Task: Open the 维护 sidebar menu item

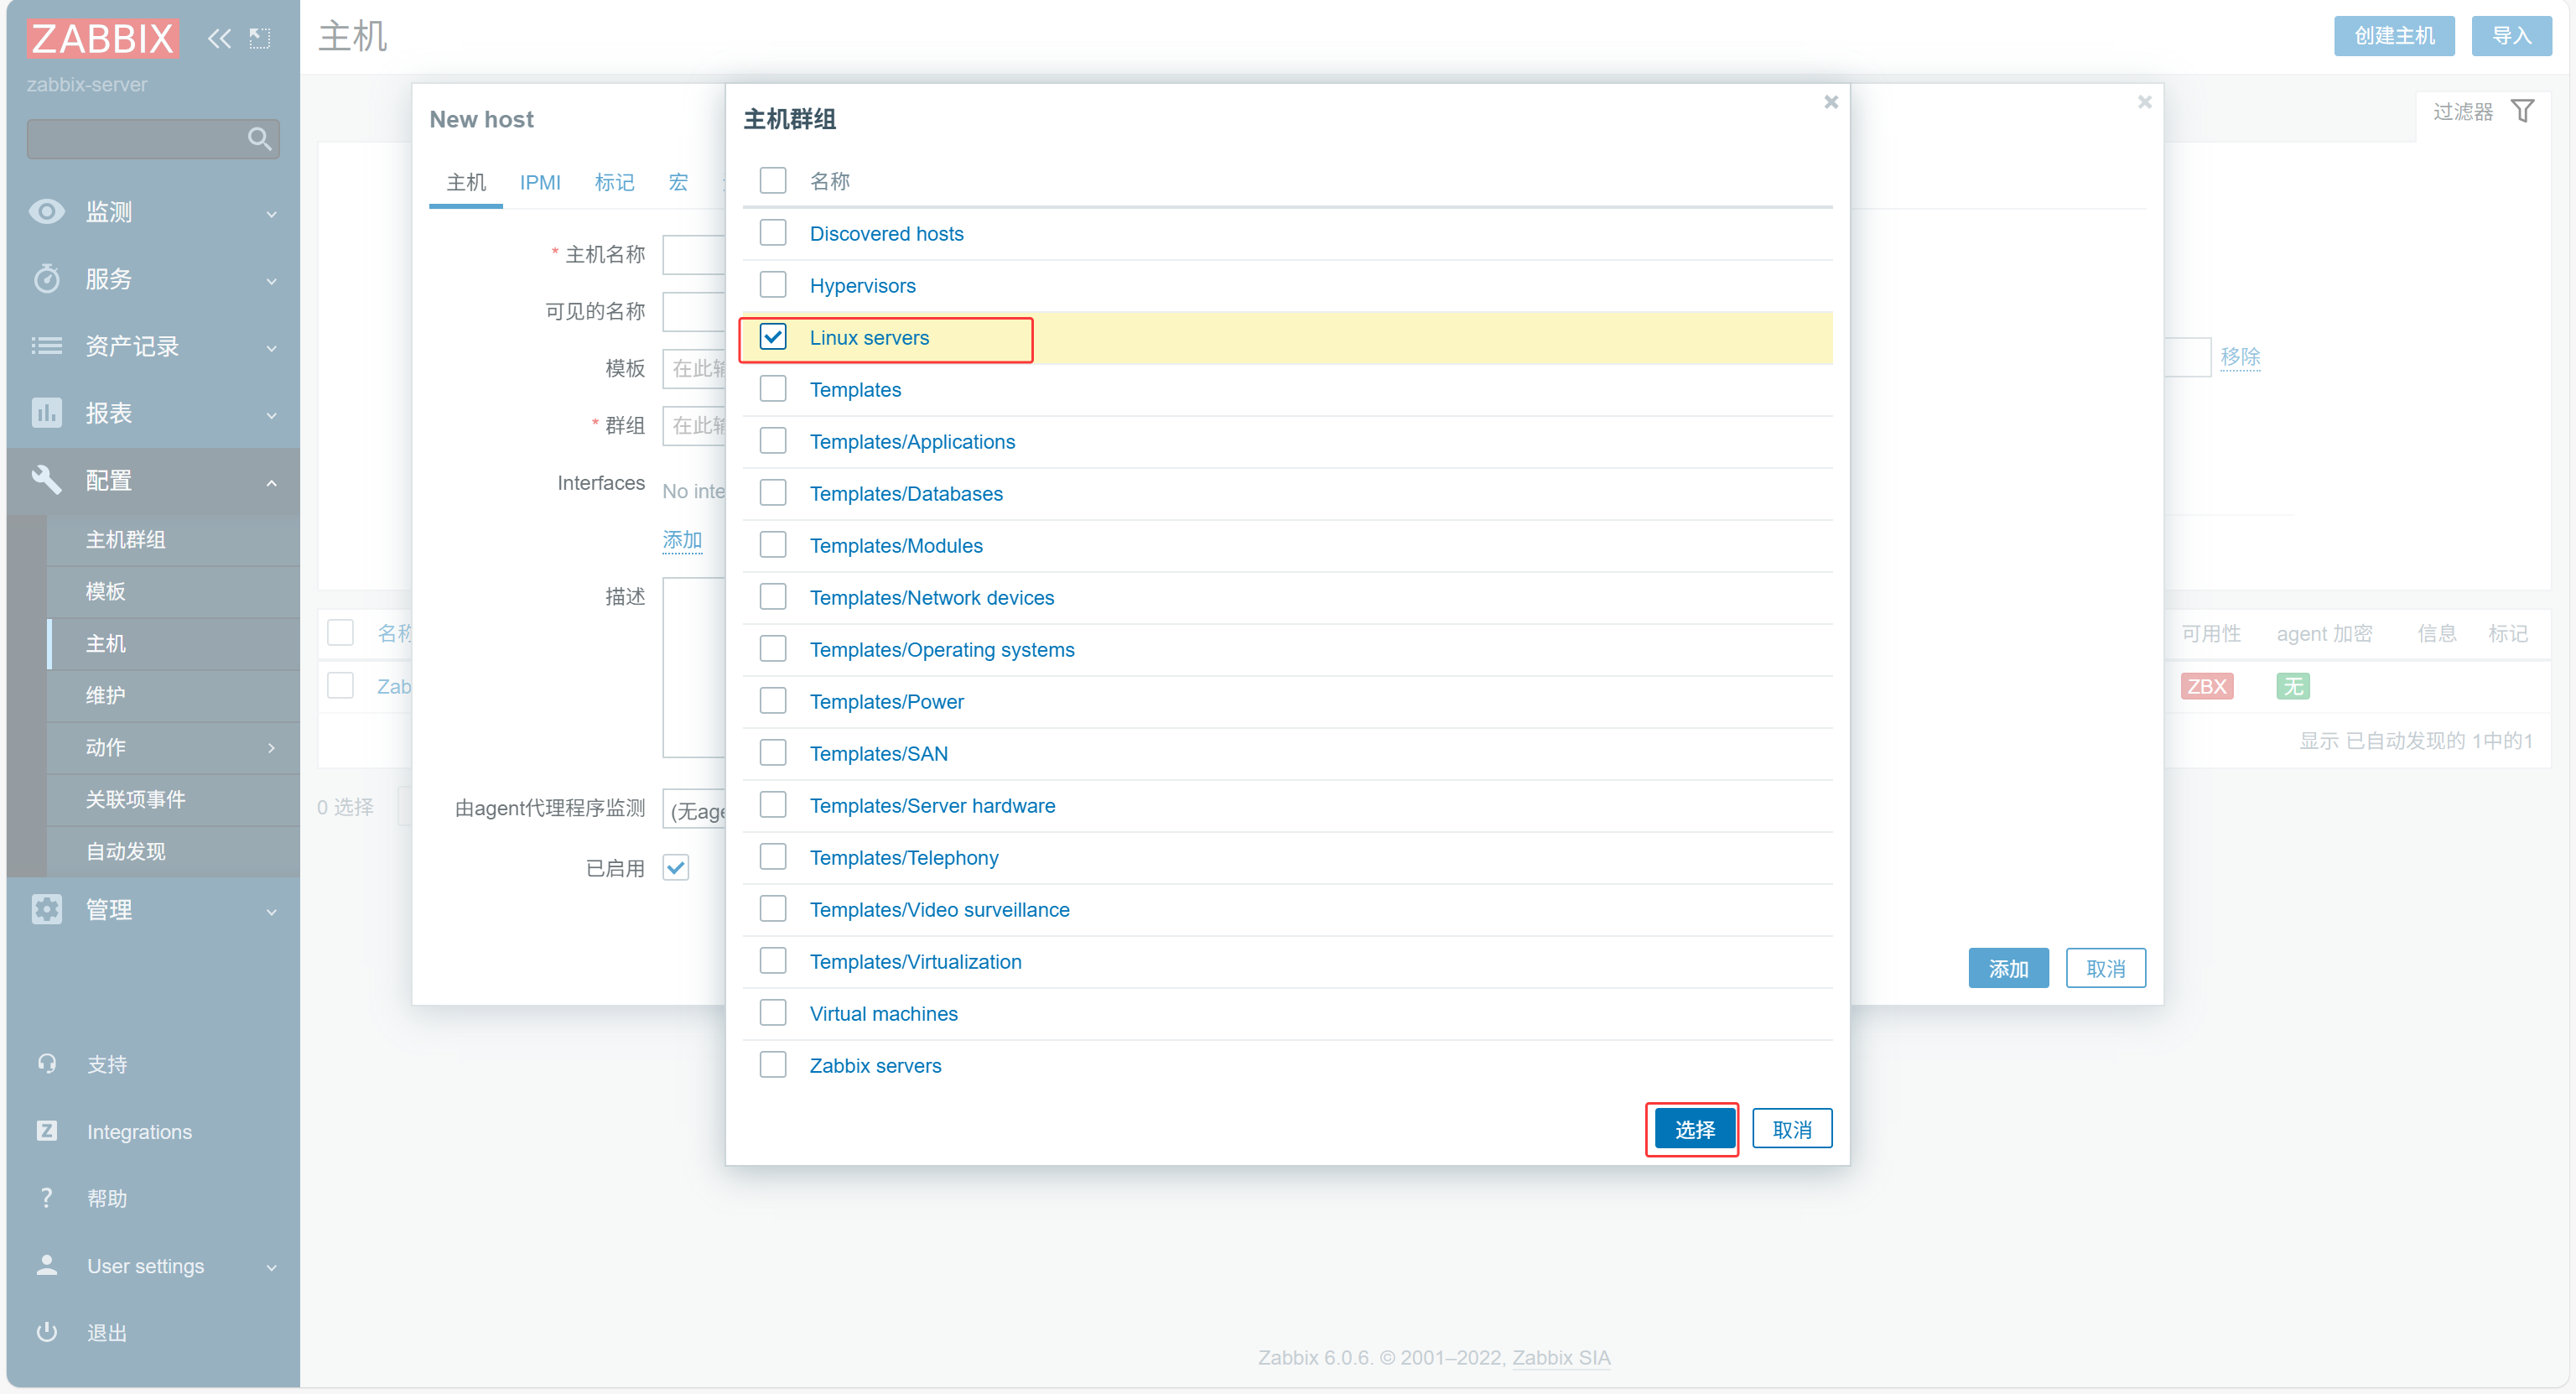Action: point(173,695)
